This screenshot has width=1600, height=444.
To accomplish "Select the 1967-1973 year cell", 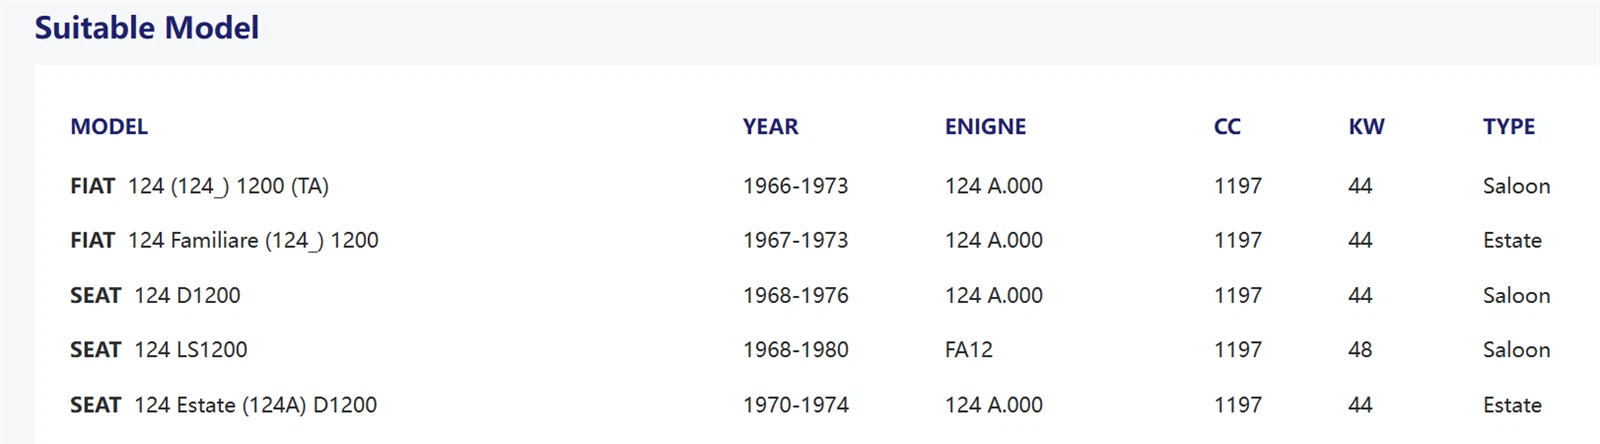I will point(795,241).
